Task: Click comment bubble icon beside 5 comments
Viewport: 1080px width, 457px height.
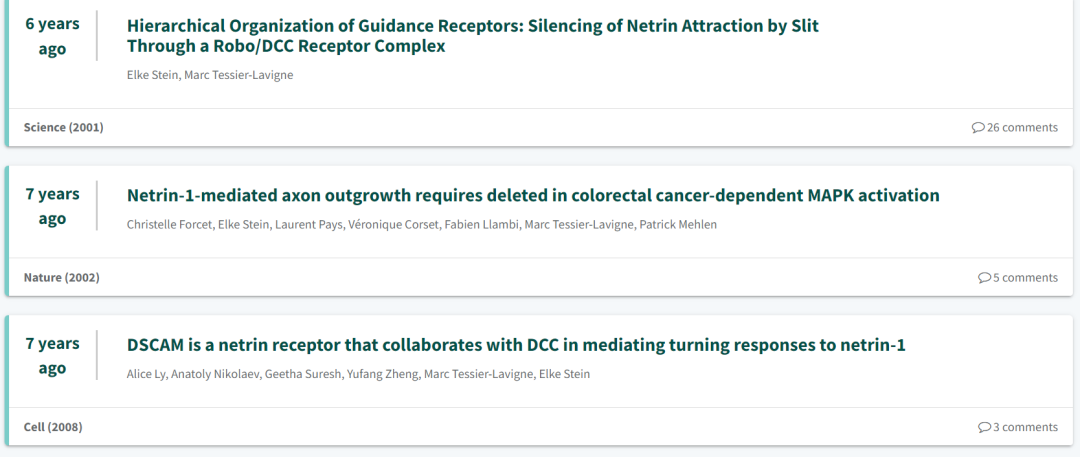Action: 984,278
